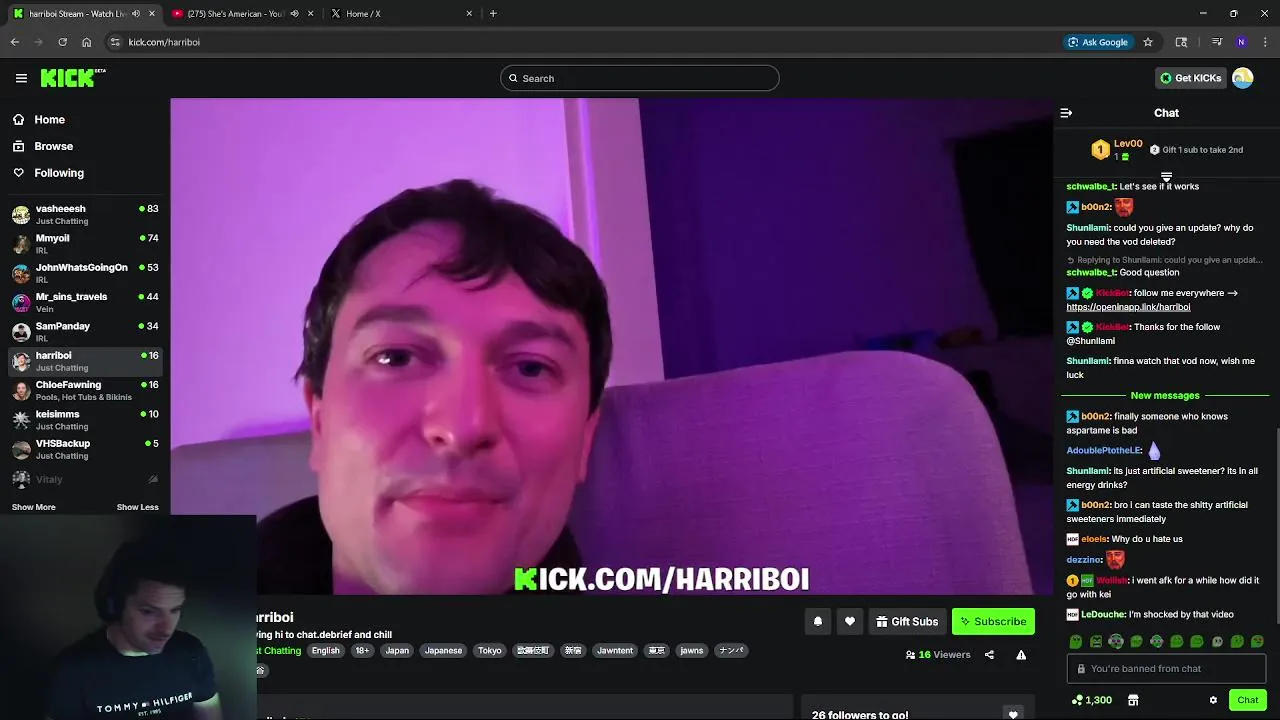Open offline Vitaly channel in sidebar
Image resolution: width=1280 pixels, height=720 pixels.
pos(85,479)
